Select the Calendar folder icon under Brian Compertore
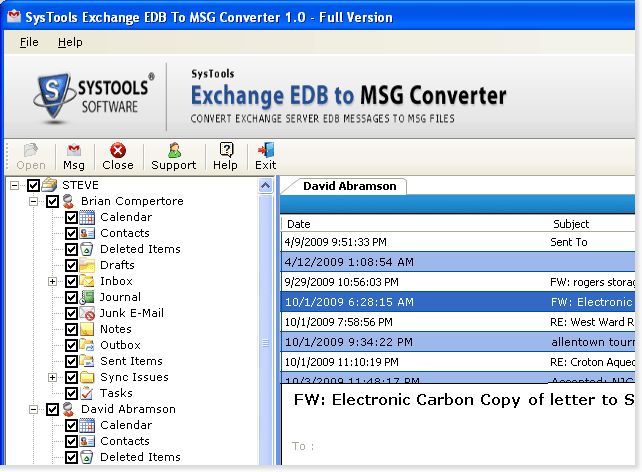This screenshot has height=472, width=642. click(x=88, y=217)
